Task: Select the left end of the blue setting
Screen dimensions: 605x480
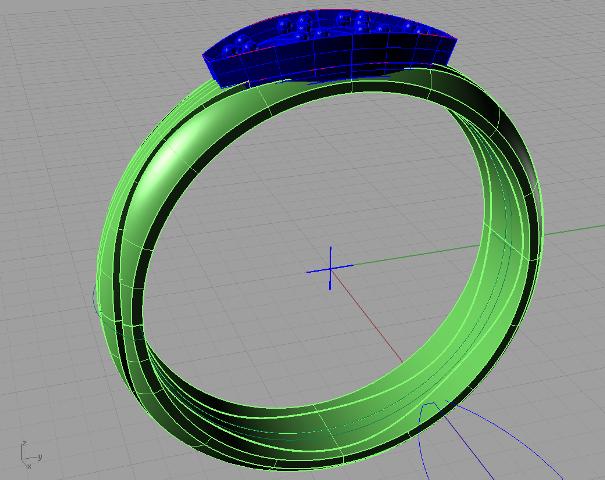Action: tap(216, 58)
